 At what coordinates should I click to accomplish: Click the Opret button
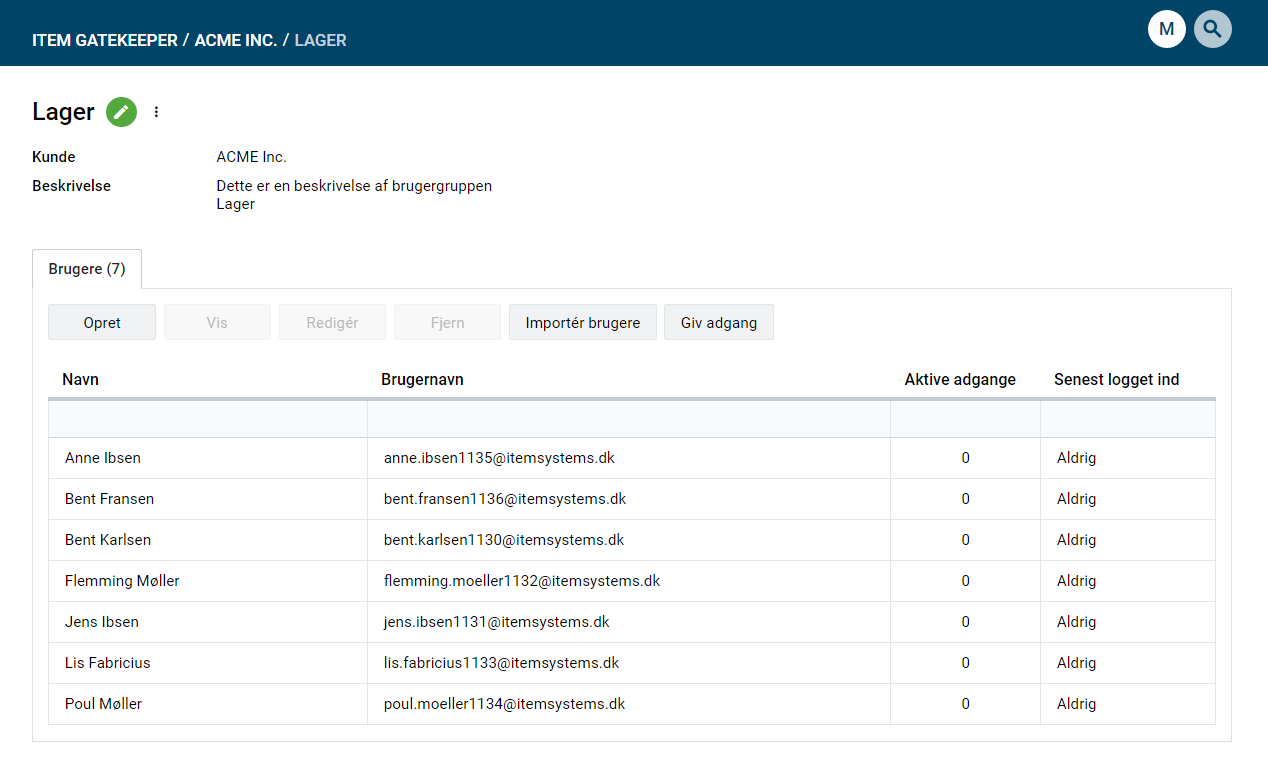pyautogui.click(x=102, y=323)
